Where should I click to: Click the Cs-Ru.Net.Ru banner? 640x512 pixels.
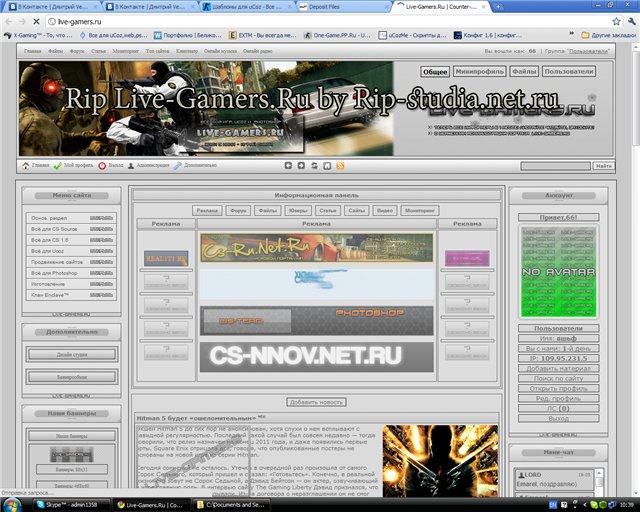click(x=317, y=248)
